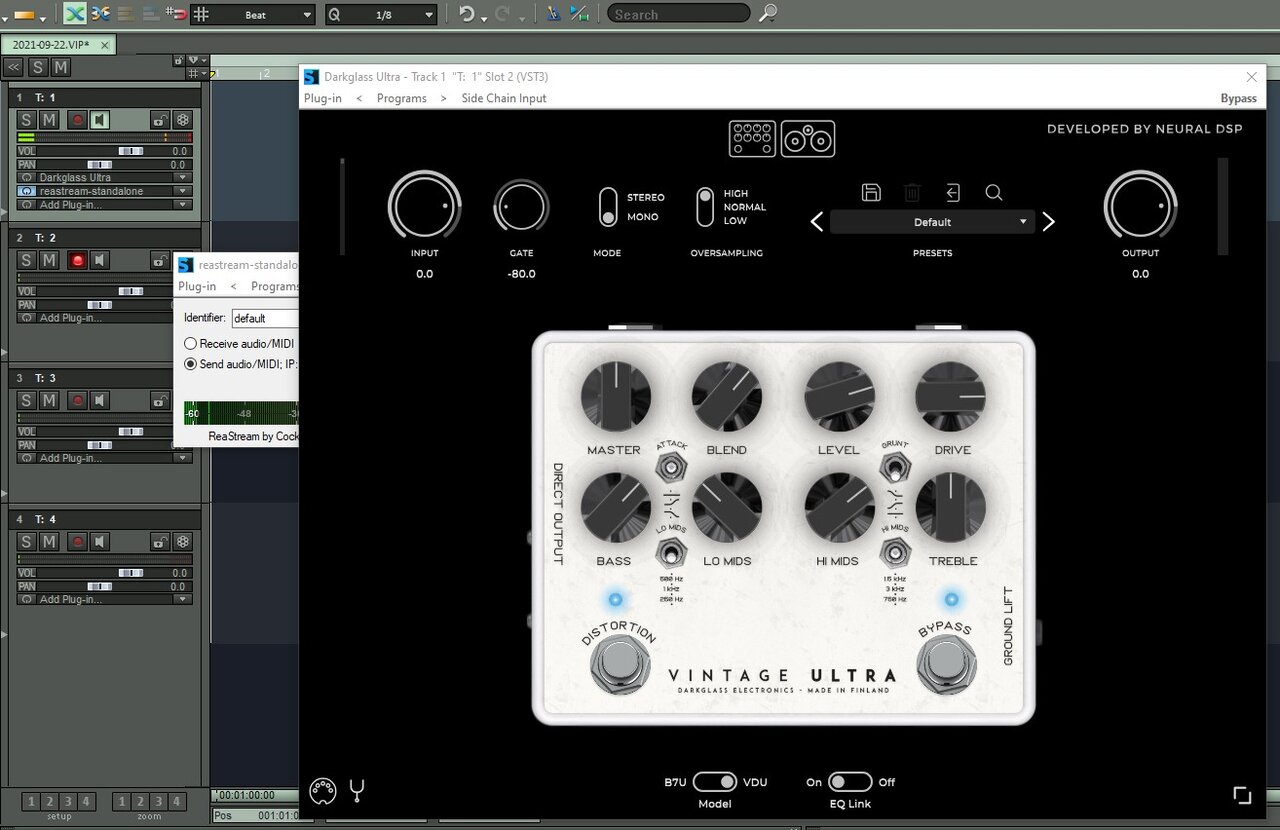1280x830 pixels.
Task: Open Side Chain Input menu
Action: tap(504, 98)
